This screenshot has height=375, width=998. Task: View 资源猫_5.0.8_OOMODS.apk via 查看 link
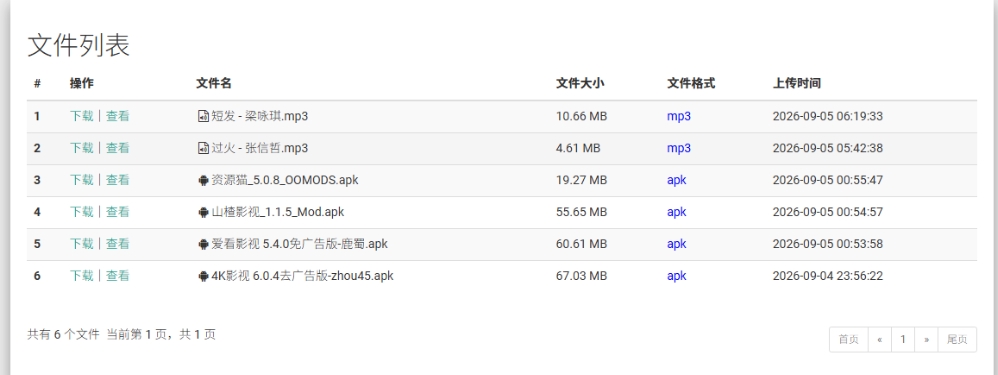click(118, 180)
